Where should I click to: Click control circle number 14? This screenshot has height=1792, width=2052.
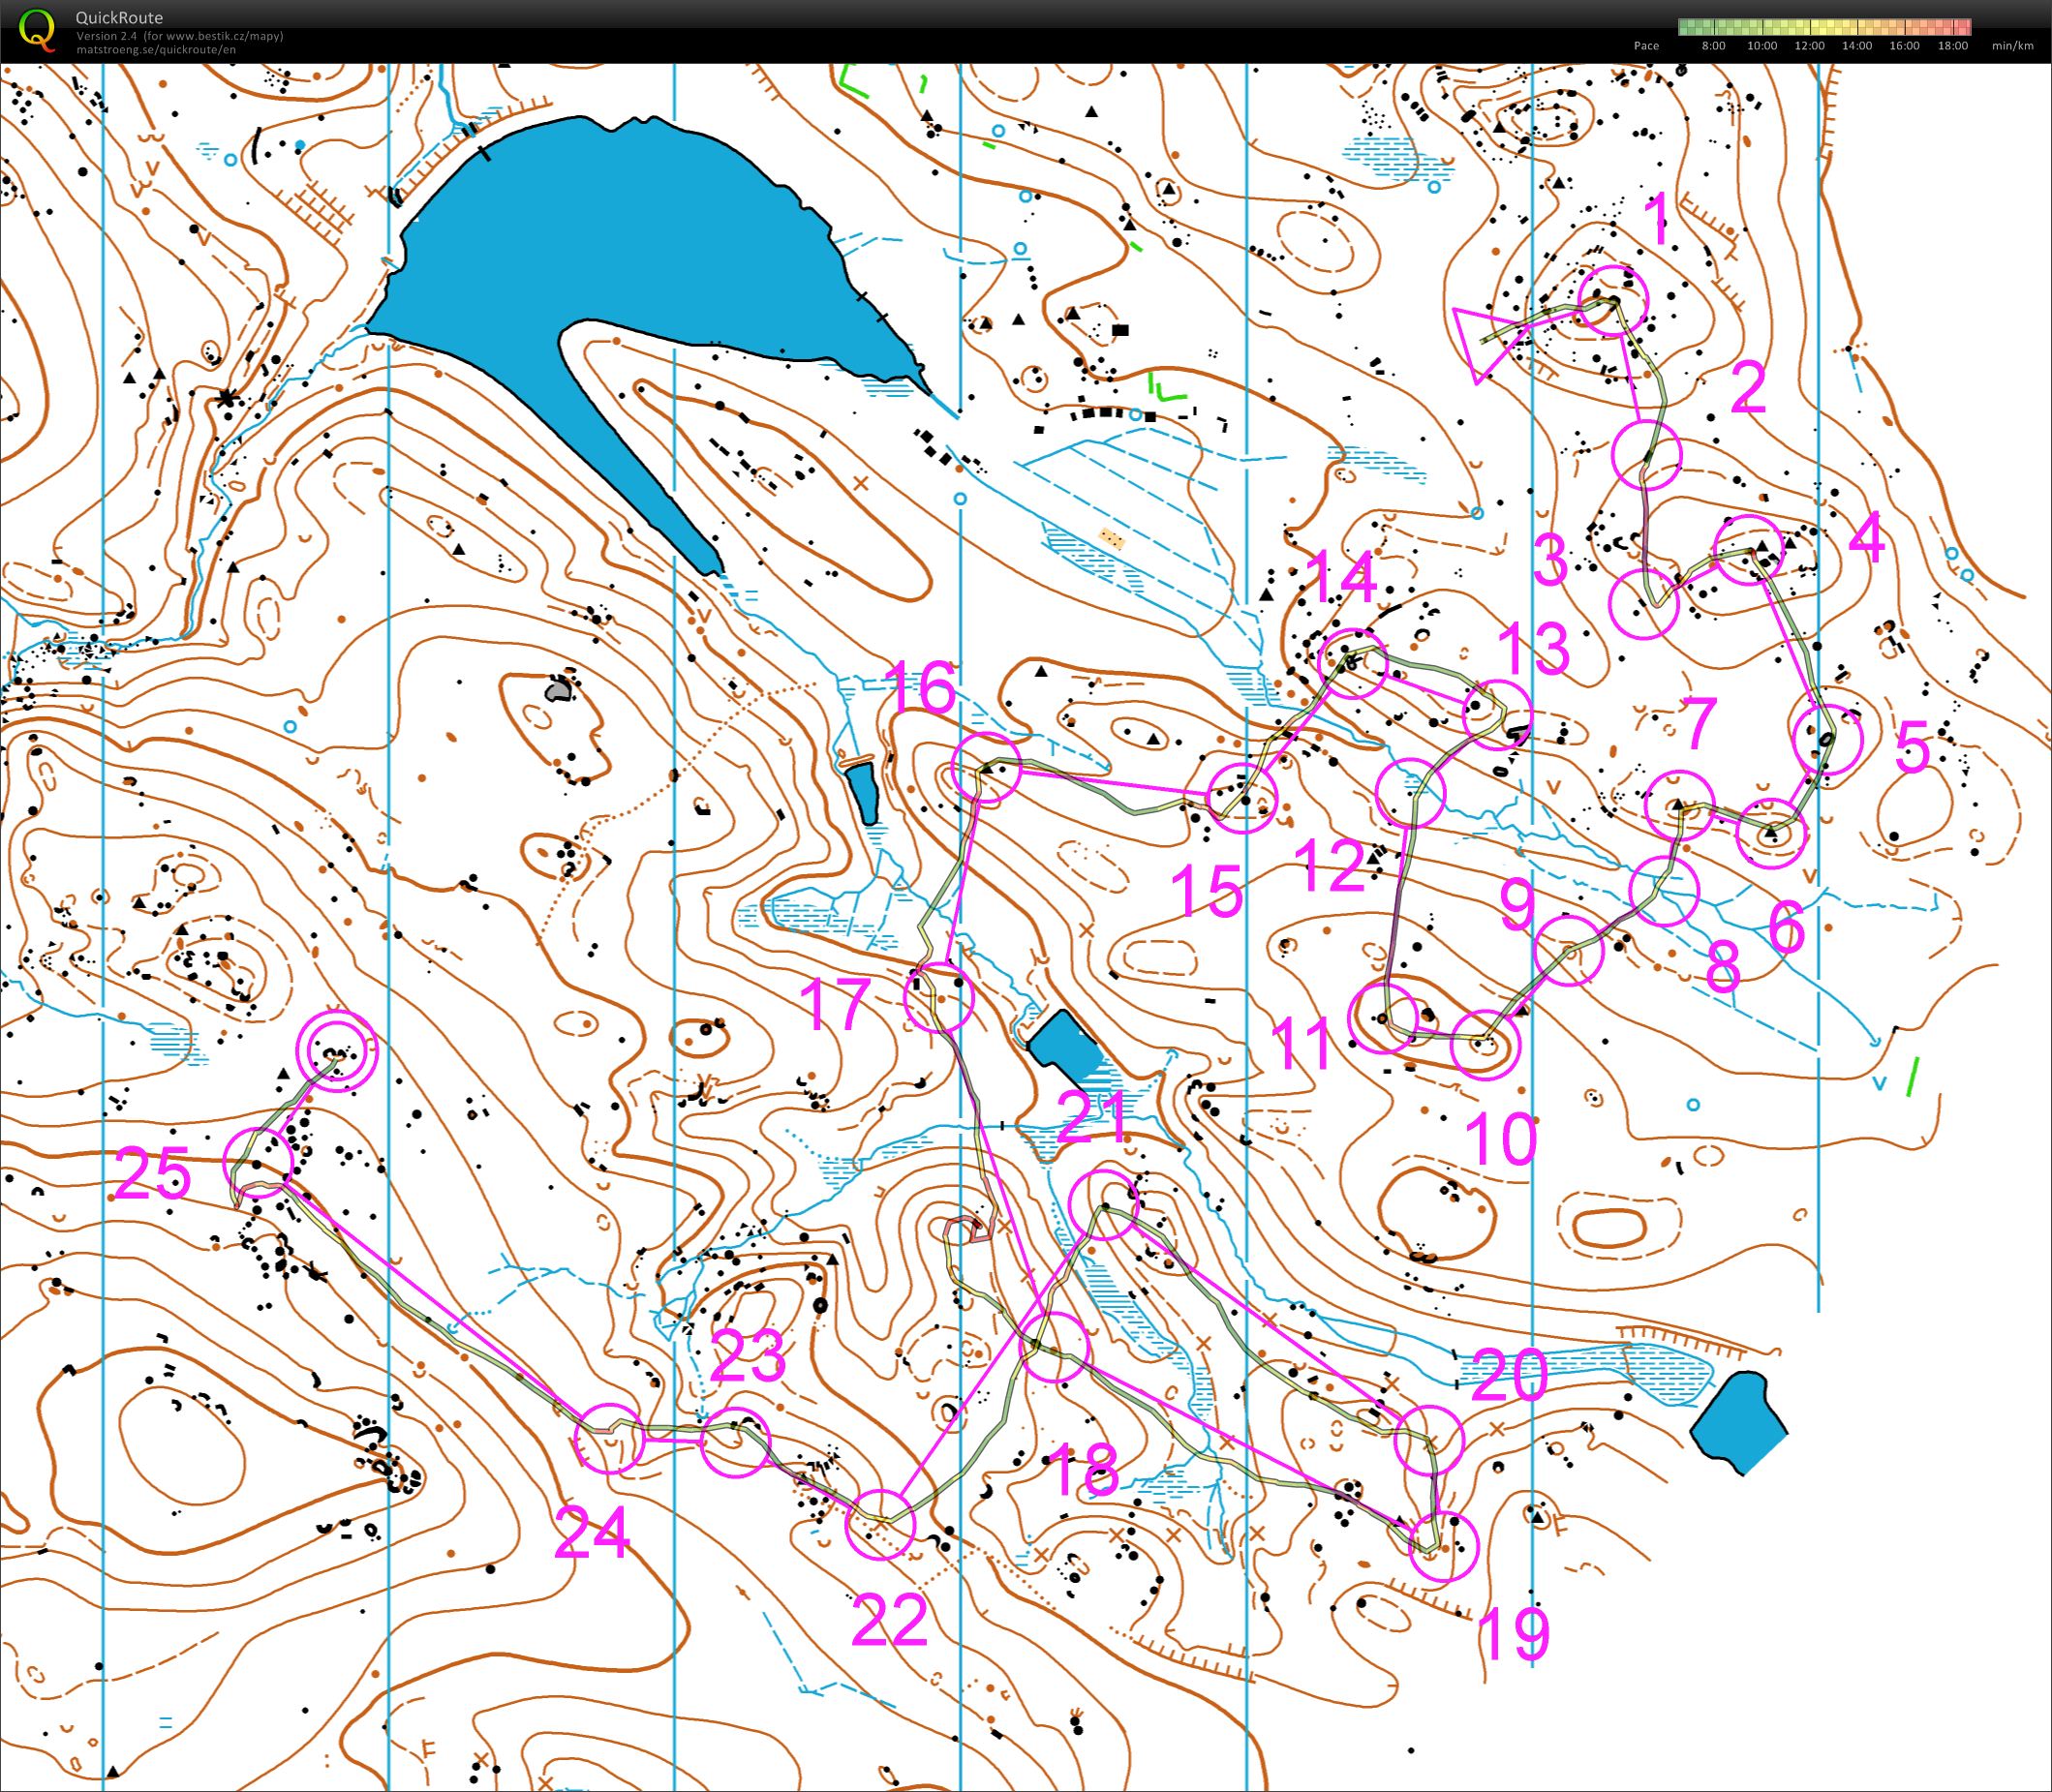coord(1352,662)
